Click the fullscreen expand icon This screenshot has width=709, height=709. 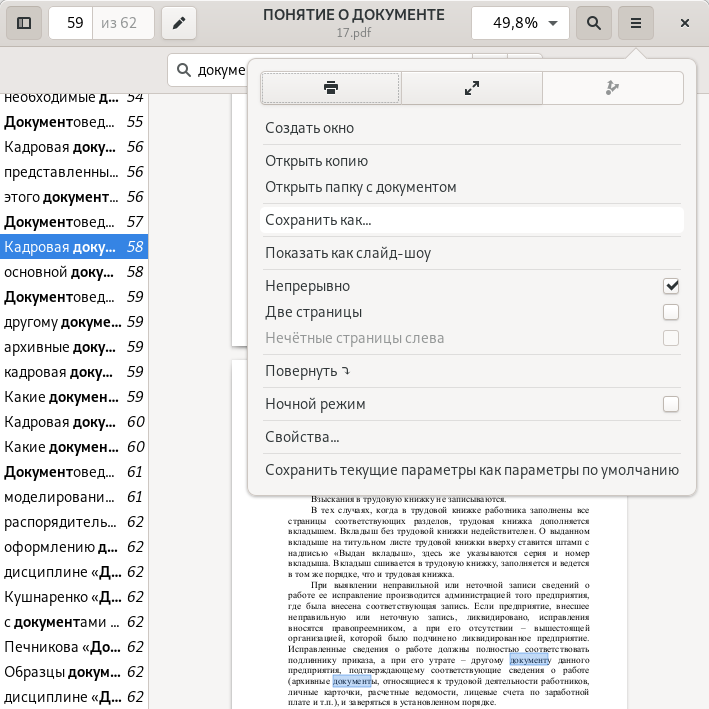tap(472, 88)
